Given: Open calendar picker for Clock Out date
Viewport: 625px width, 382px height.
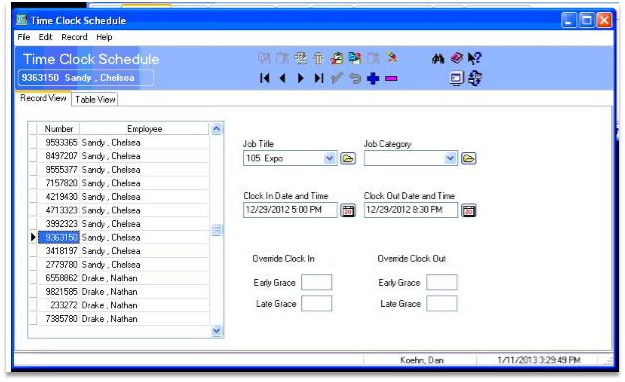Looking at the screenshot, I should coord(468,211).
